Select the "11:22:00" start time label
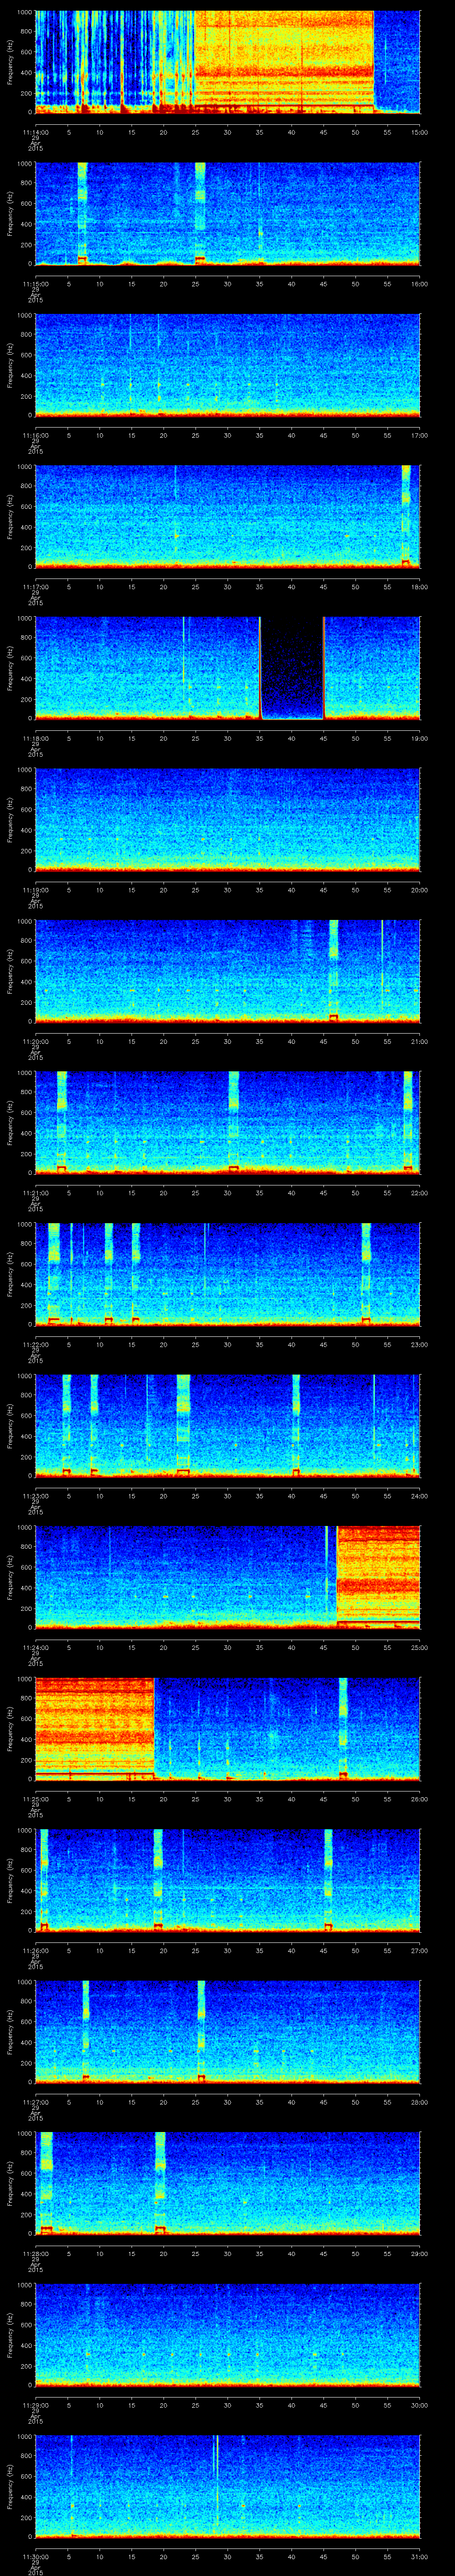Screen dimensions: 455x2576 click(x=35, y=1344)
